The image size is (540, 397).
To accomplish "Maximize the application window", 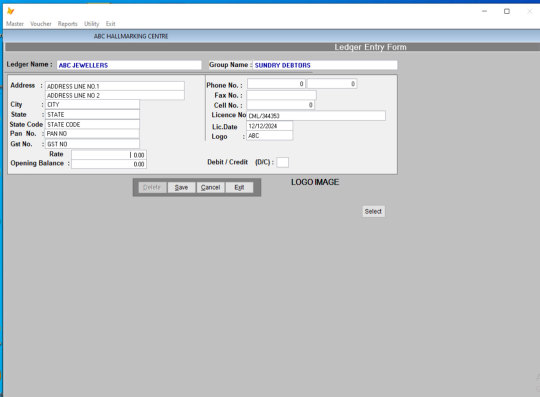I will coord(507,11).
